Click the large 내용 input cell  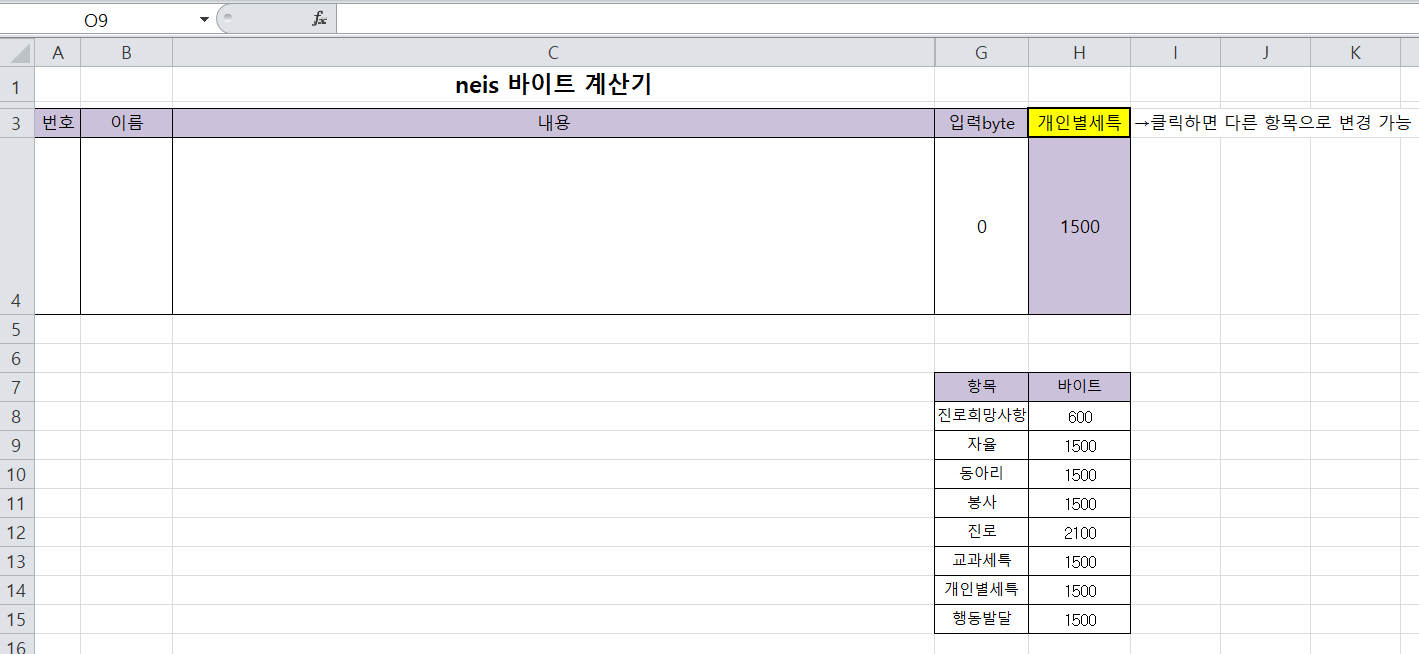(x=553, y=226)
